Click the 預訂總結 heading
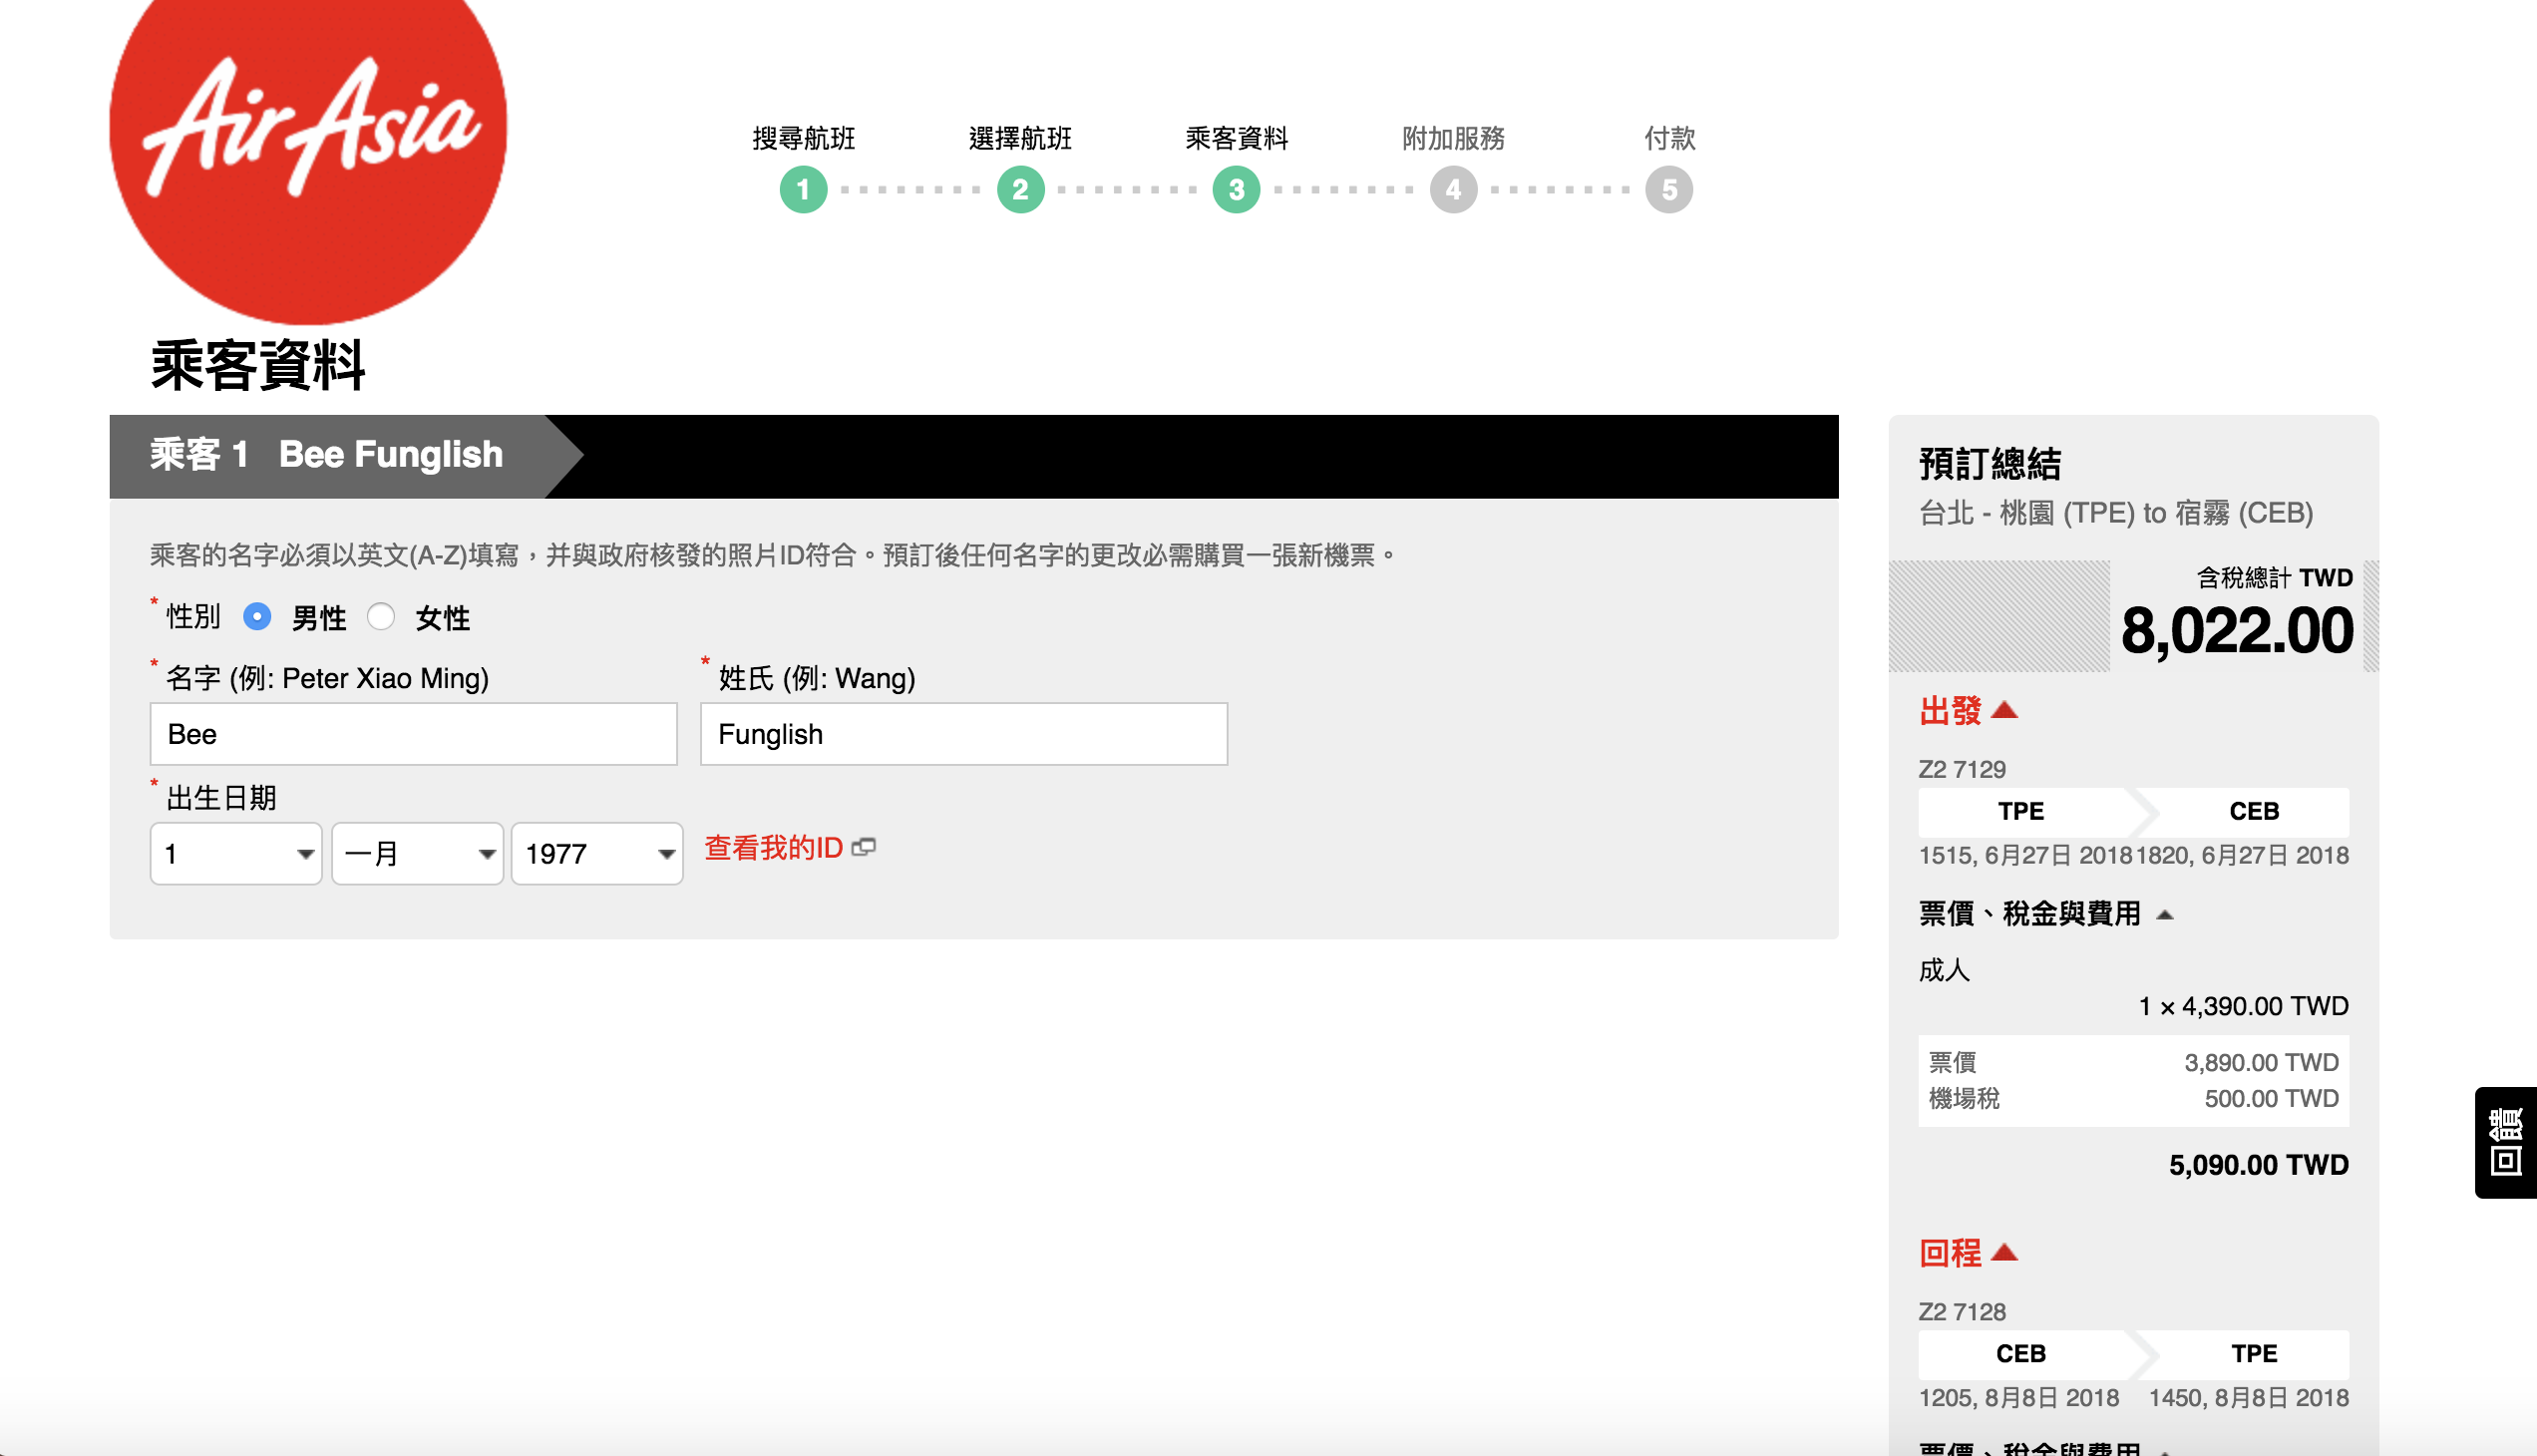Screen dimensions: 2537x1456 [x=1990, y=464]
